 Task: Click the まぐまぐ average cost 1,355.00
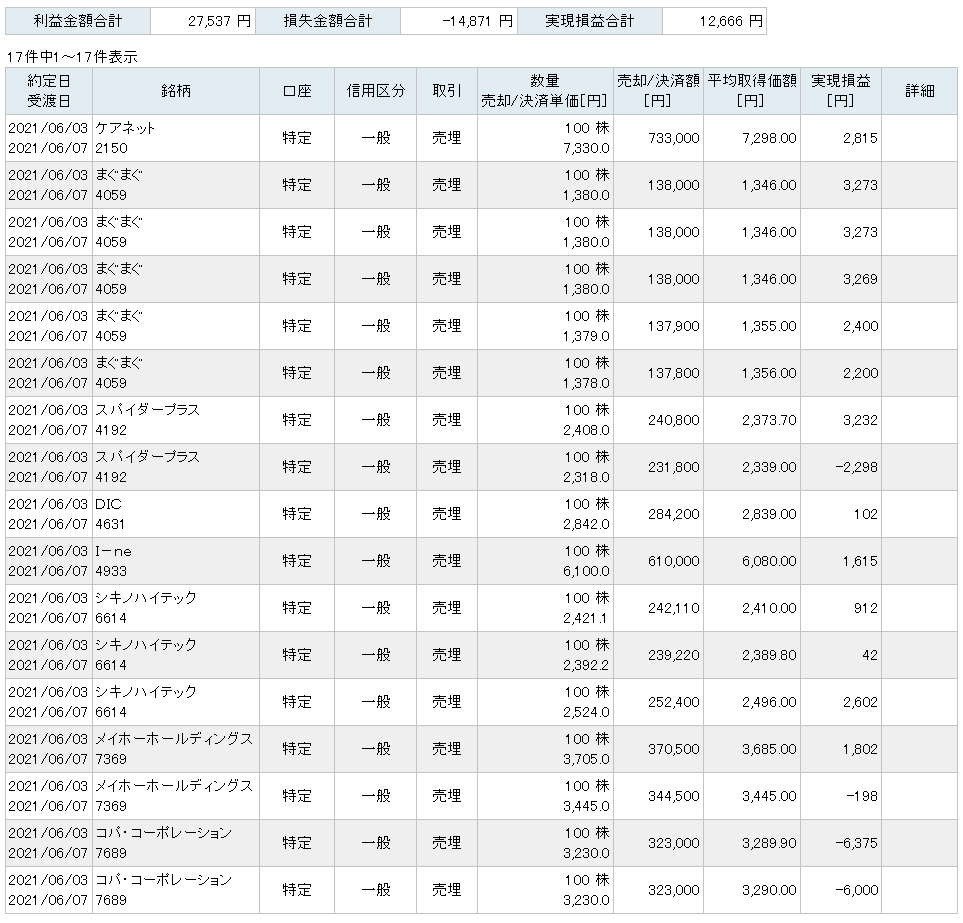coord(769,326)
